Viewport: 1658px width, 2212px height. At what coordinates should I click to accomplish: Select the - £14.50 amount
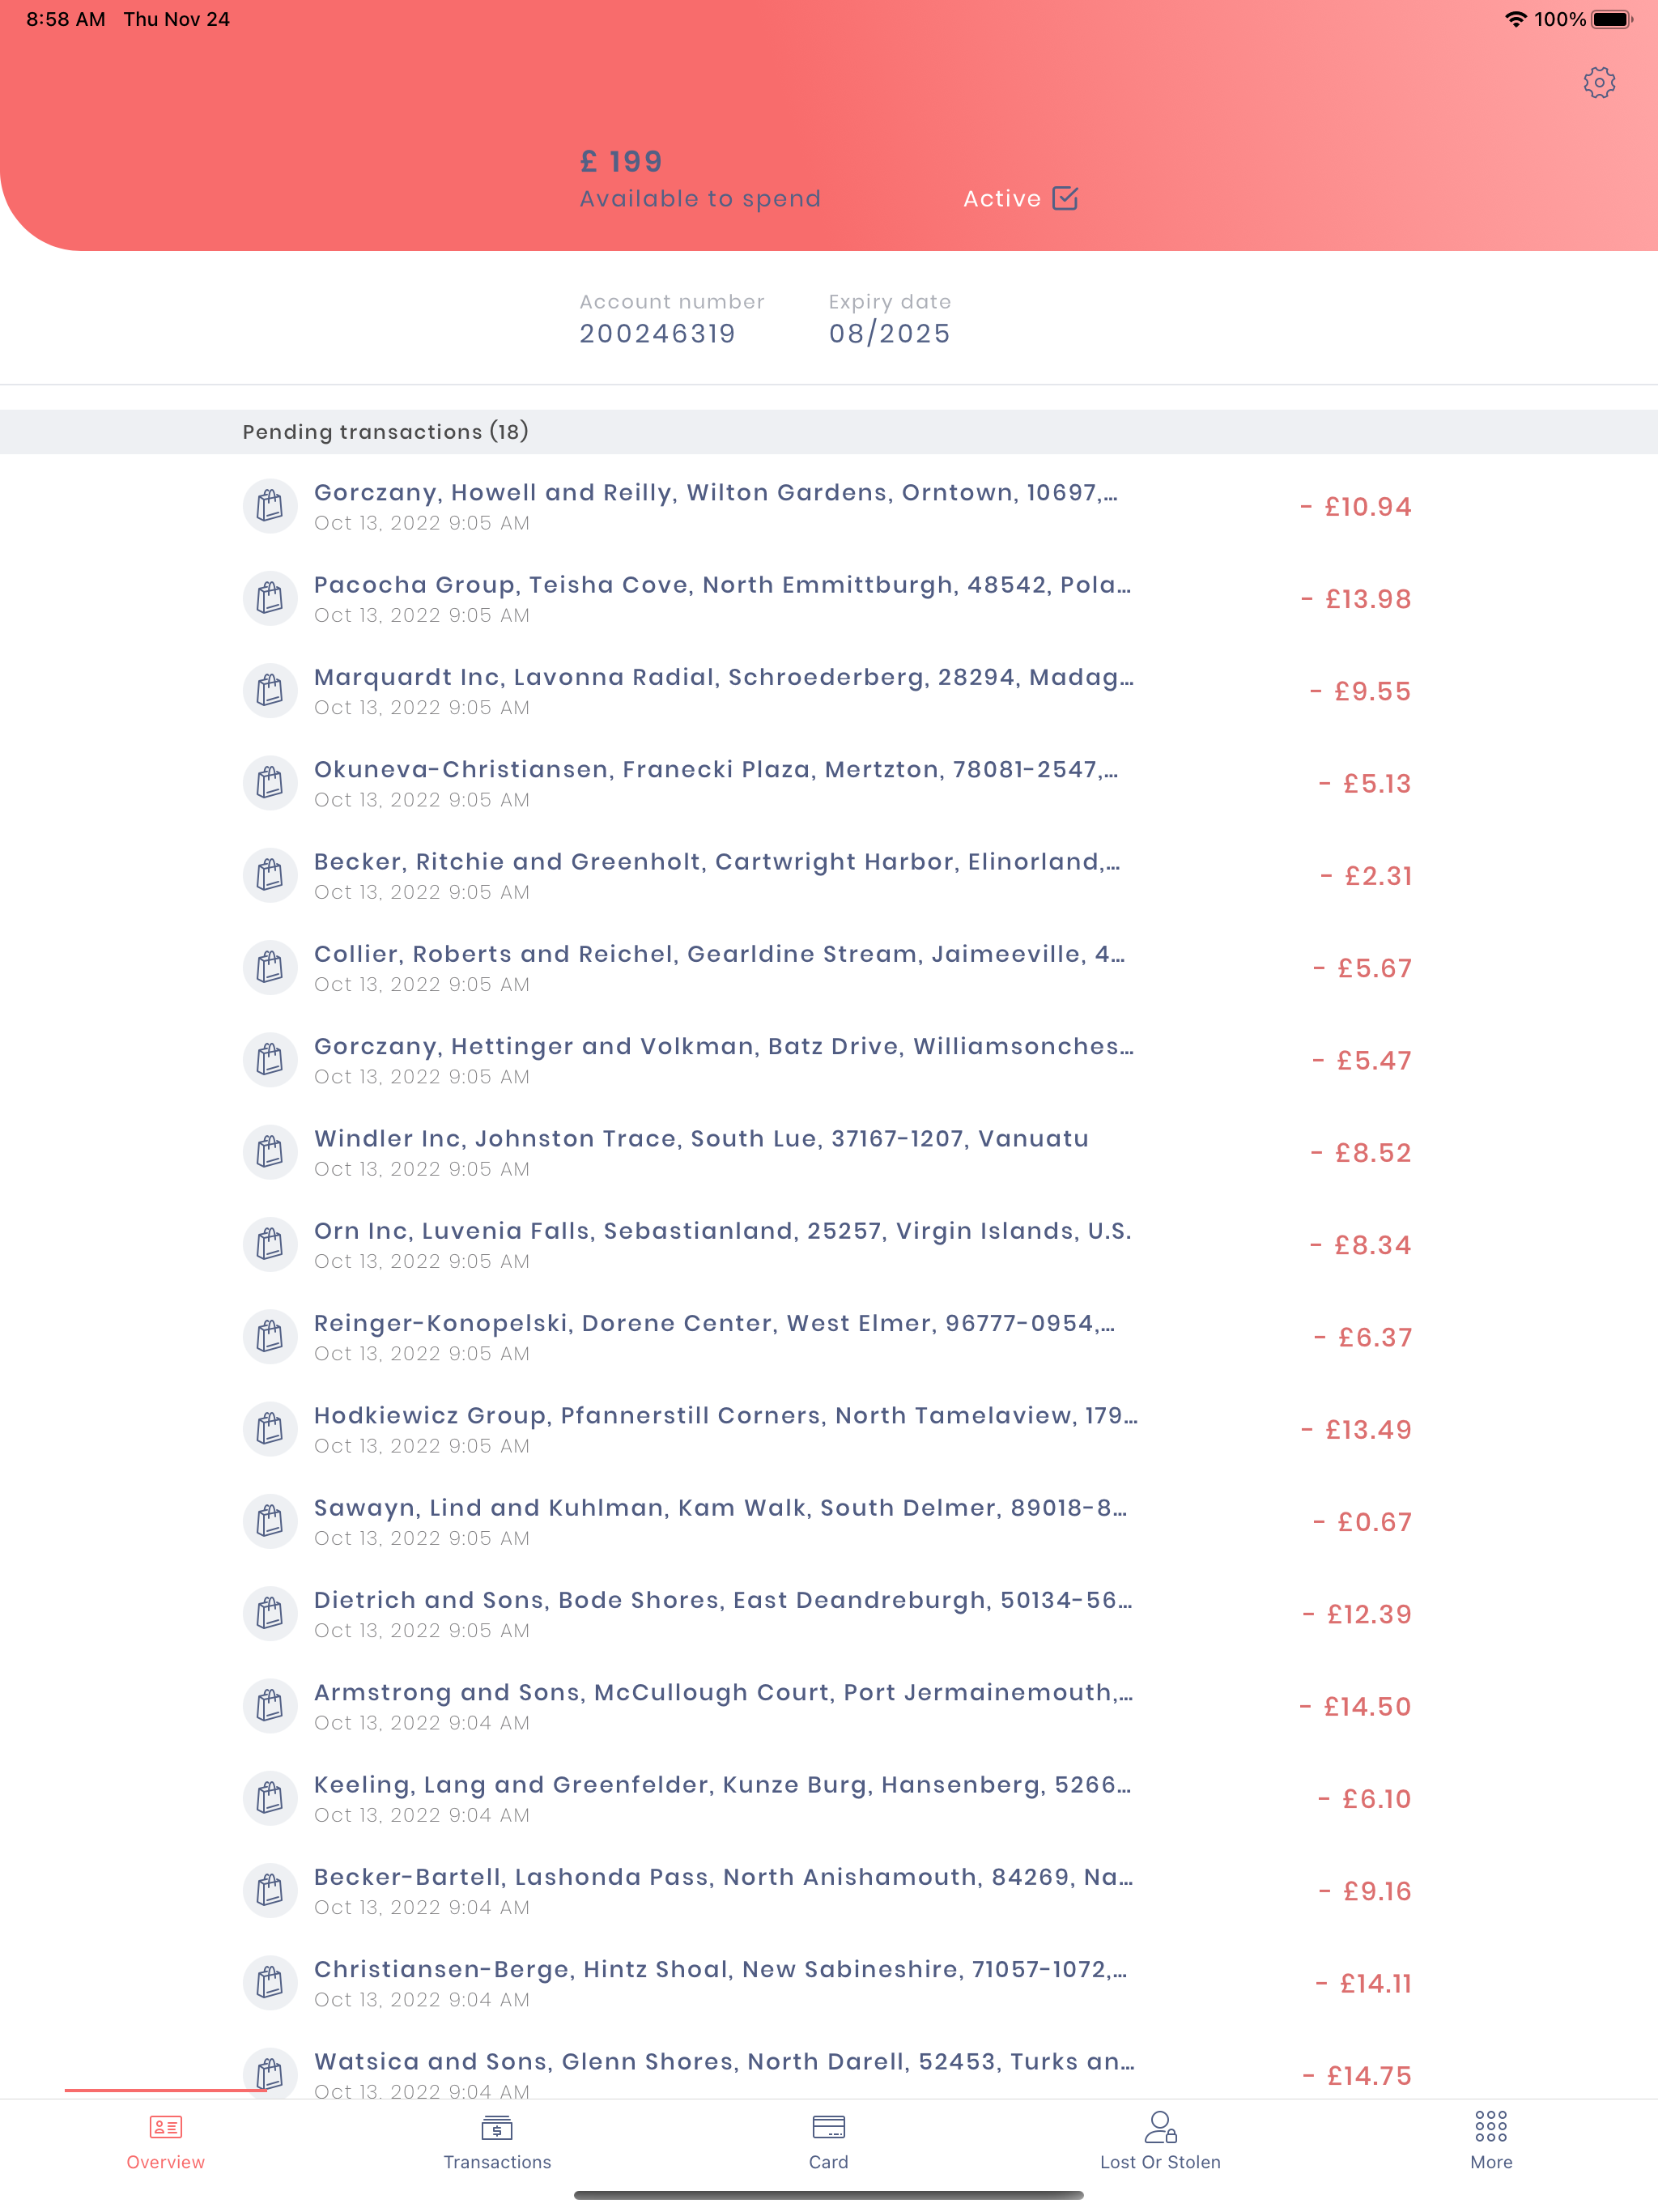click(x=1355, y=1707)
